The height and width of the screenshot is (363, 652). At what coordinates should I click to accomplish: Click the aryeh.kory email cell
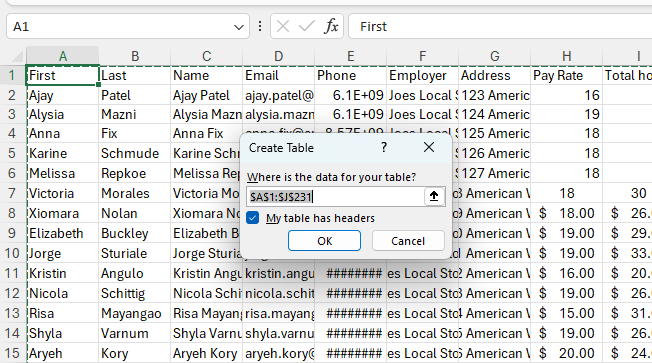279,353
